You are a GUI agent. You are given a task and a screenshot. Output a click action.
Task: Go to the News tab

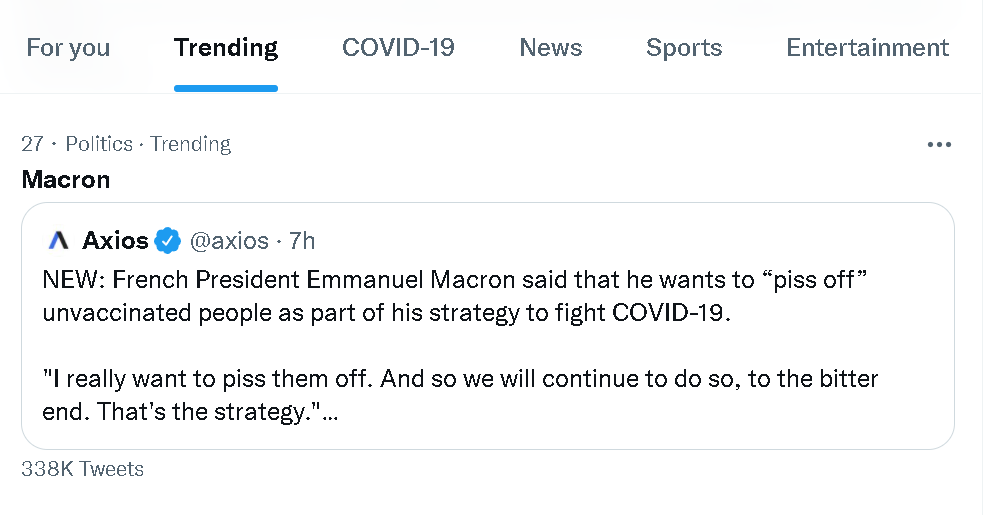coord(550,48)
